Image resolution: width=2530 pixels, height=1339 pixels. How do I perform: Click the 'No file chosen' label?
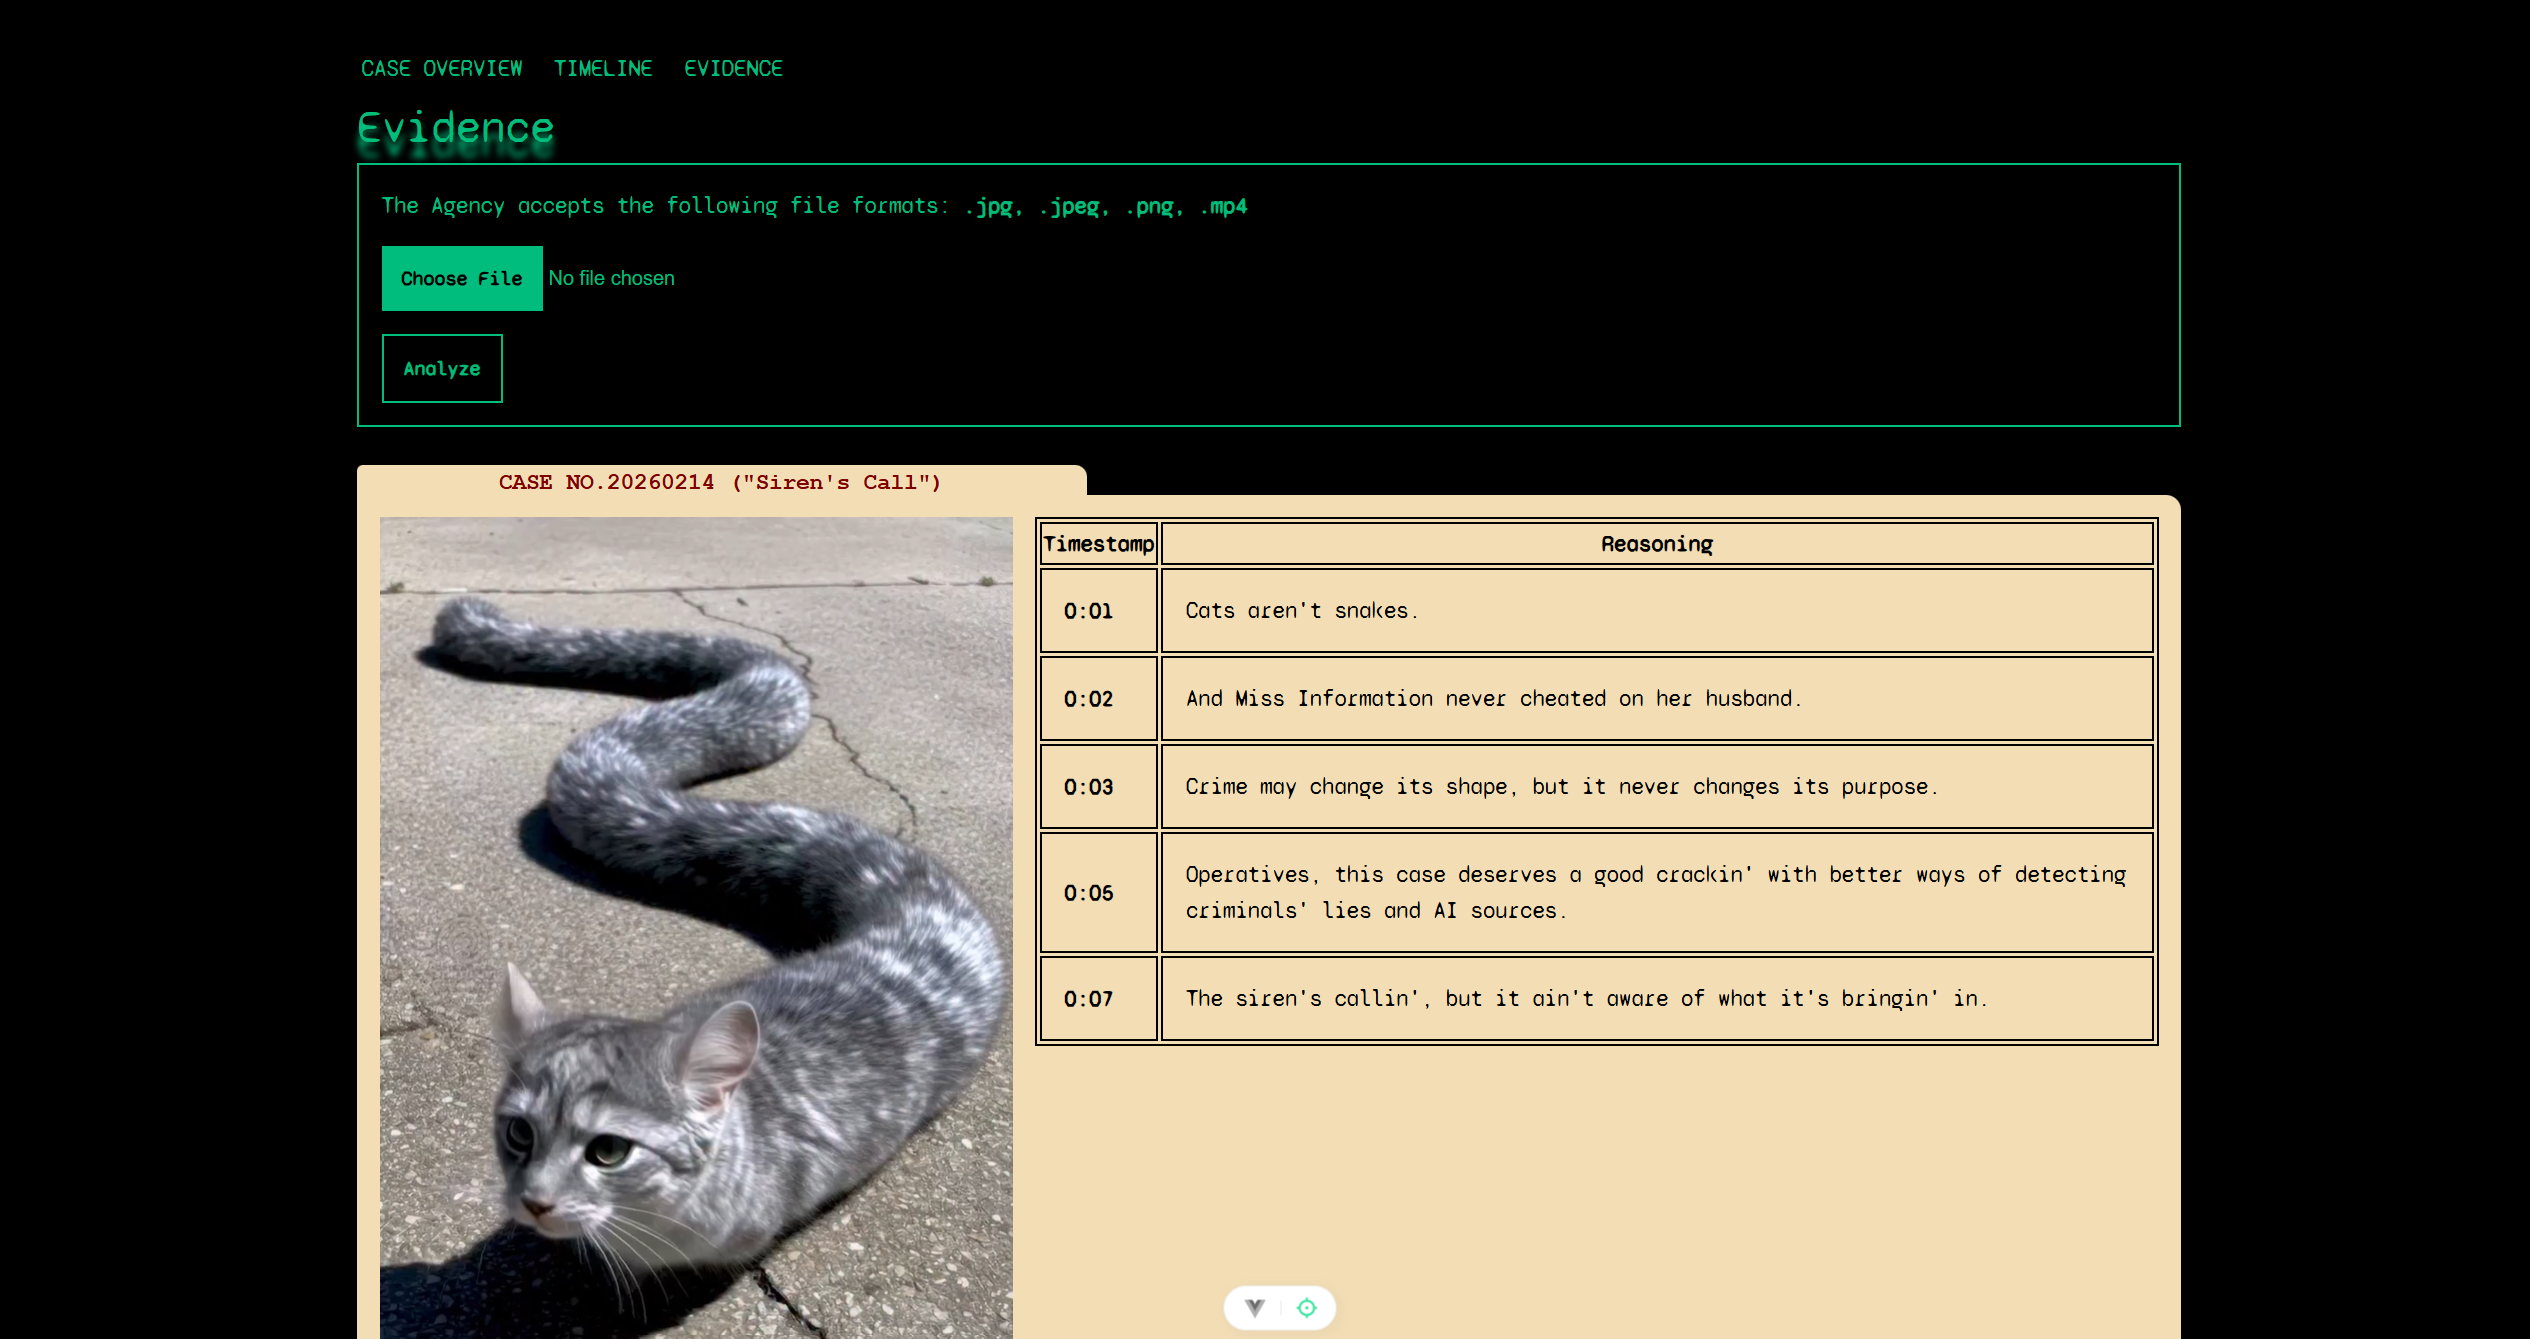[x=611, y=278]
